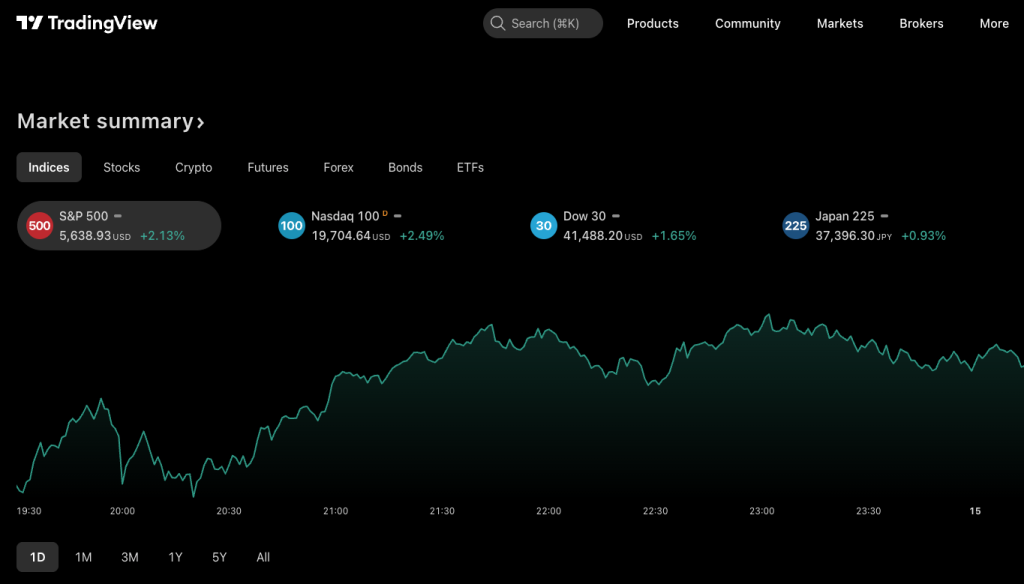Click the Dow 30 badge icon
1024x584 pixels.
pyautogui.click(x=543, y=226)
